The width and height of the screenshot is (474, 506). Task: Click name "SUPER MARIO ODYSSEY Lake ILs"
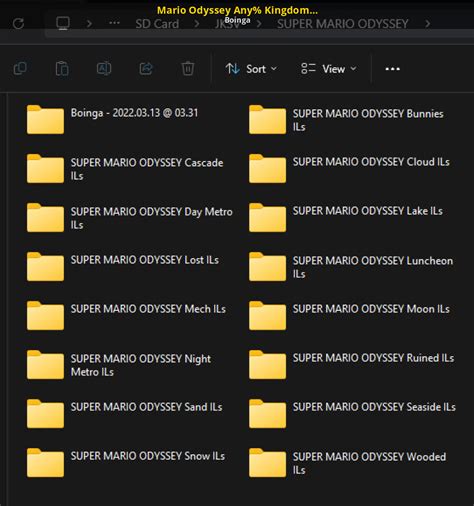point(368,211)
